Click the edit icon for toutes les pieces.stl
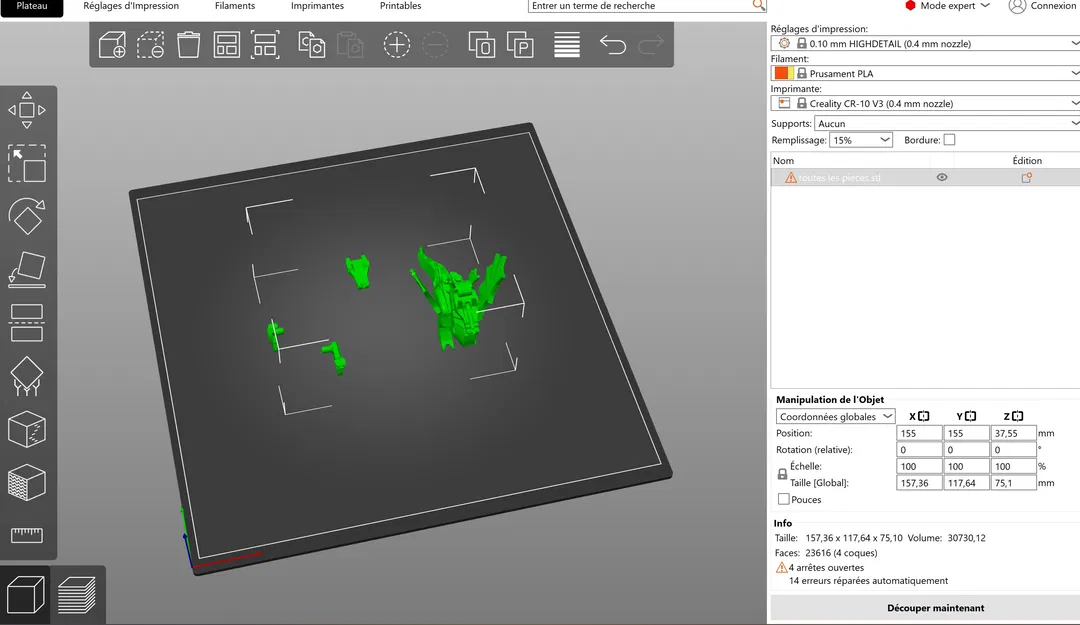Image resolution: width=1080 pixels, height=625 pixels. tap(1026, 178)
